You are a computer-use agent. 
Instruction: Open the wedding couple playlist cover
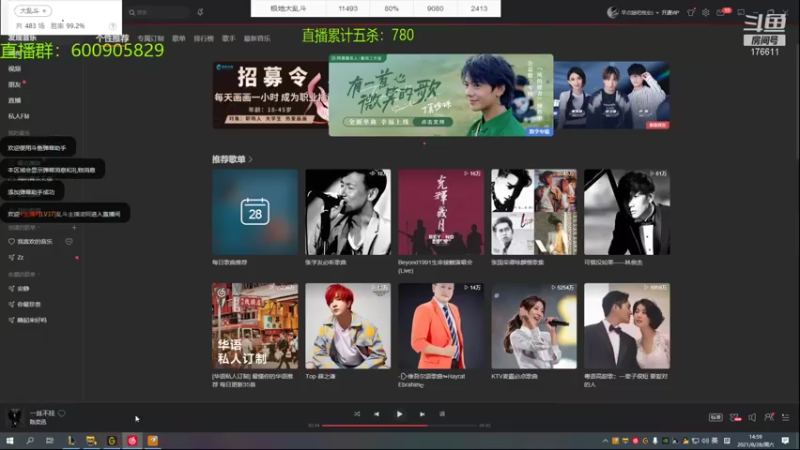click(x=627, y=326)
